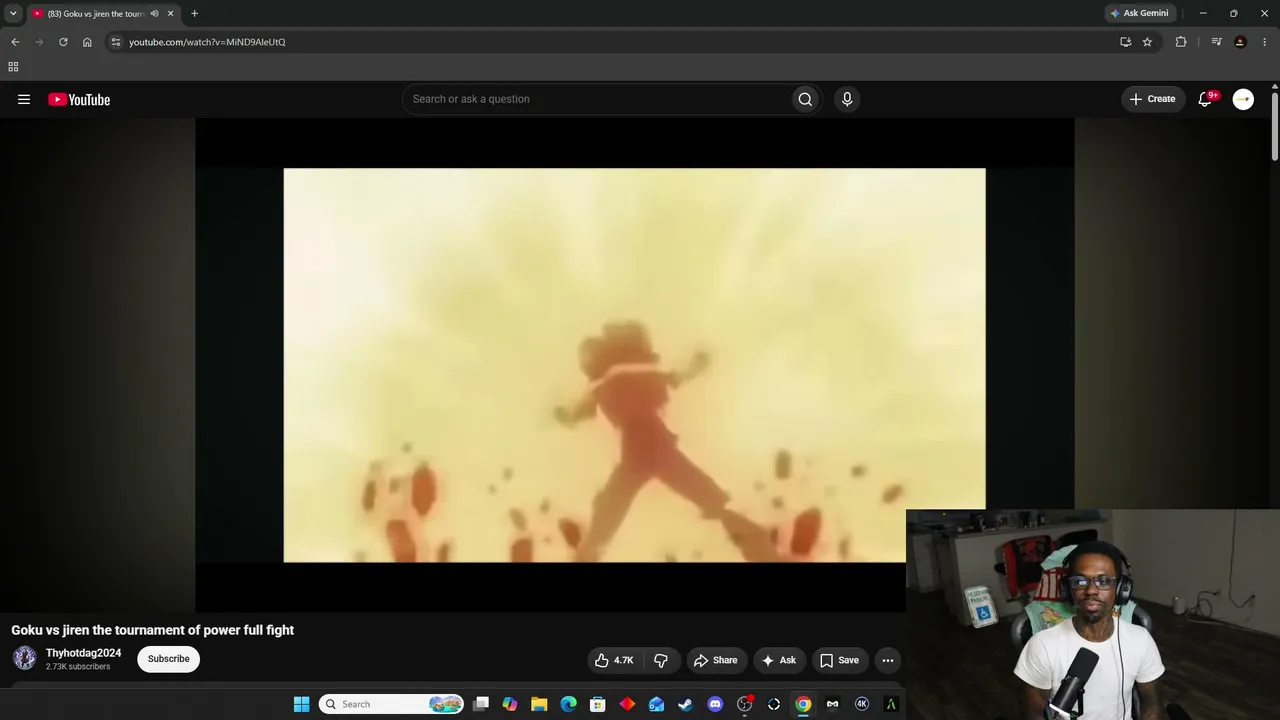This screenshot has width=1280, height=720.
Task: Open the browser home page
Action: point(87,42)
